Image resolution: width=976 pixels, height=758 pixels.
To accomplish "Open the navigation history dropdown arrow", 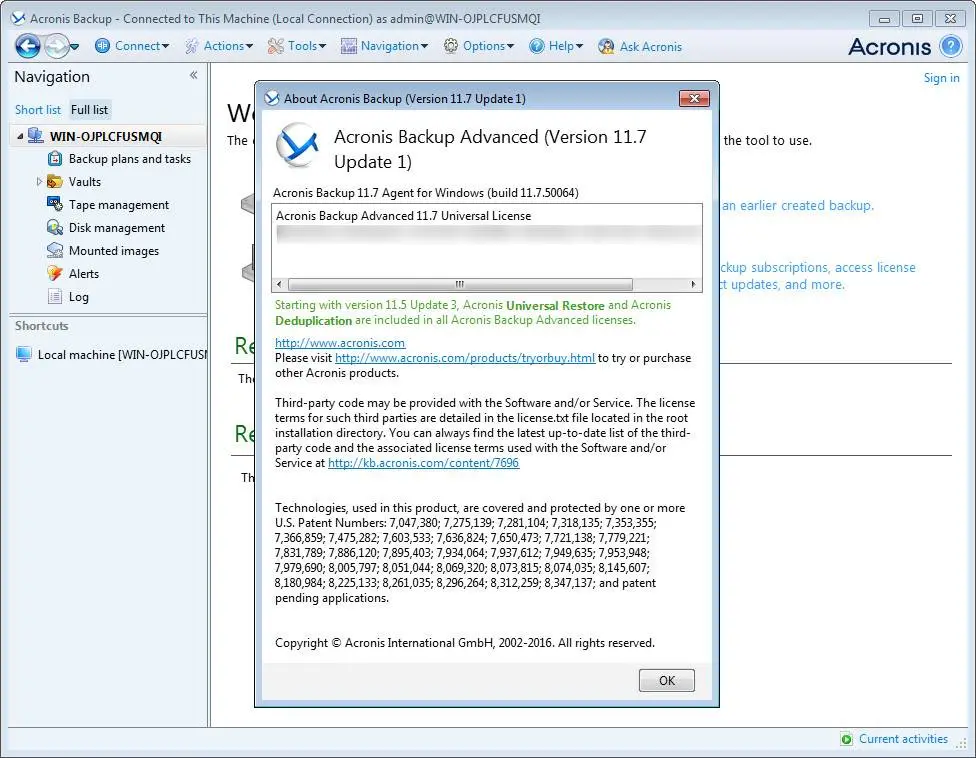I will point(75,47).
